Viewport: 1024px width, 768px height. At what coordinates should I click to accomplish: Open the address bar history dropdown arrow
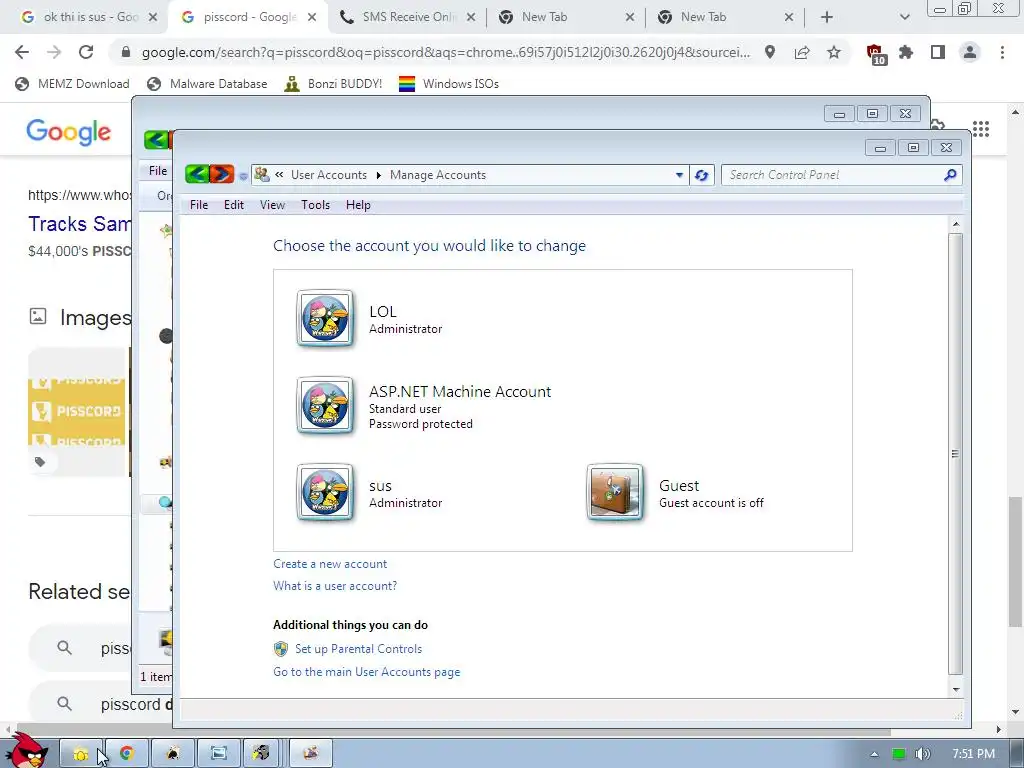click(x=679, y=175)
